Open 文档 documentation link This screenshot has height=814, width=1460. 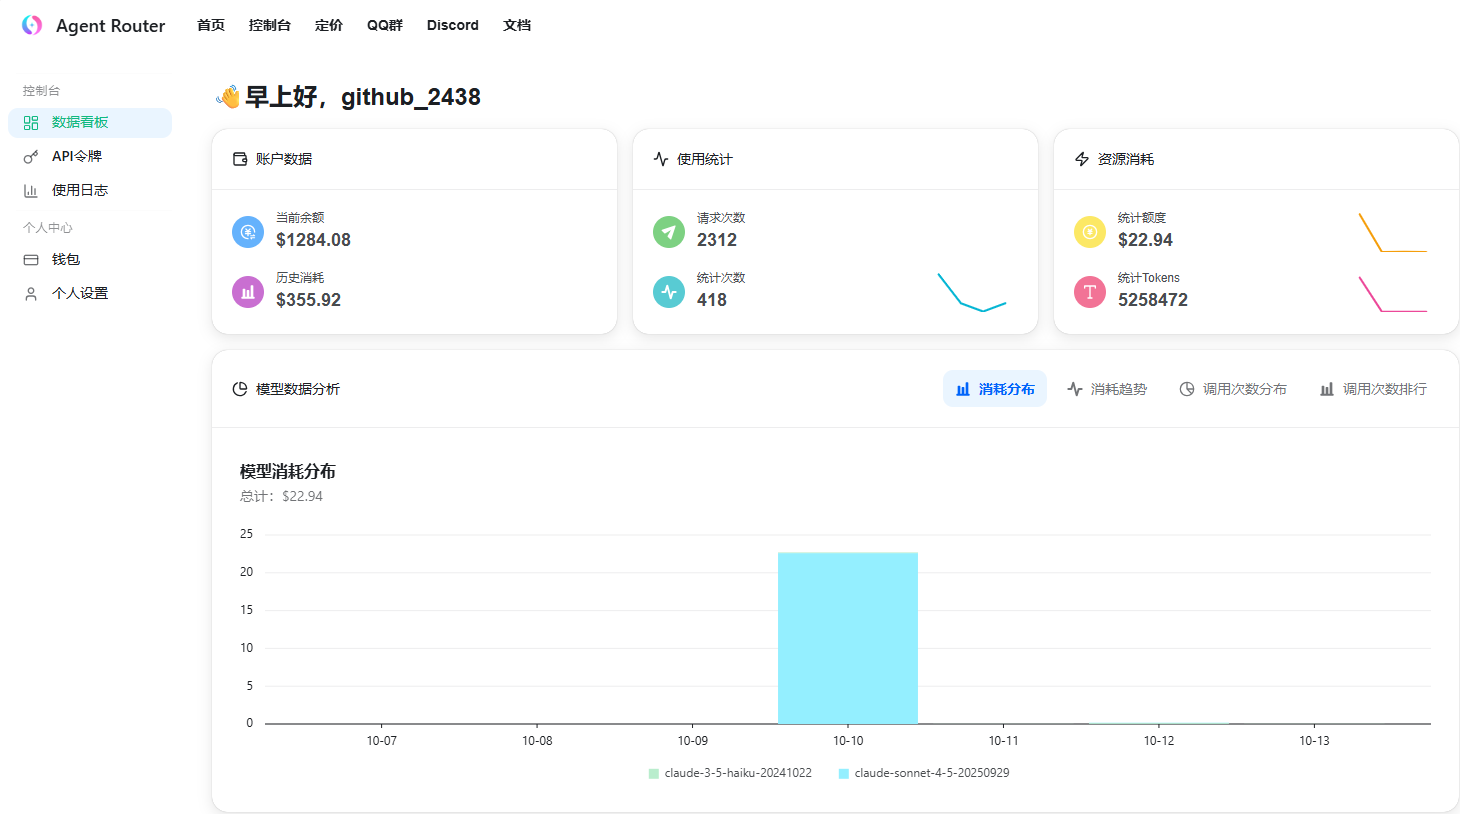coord(517,25)
